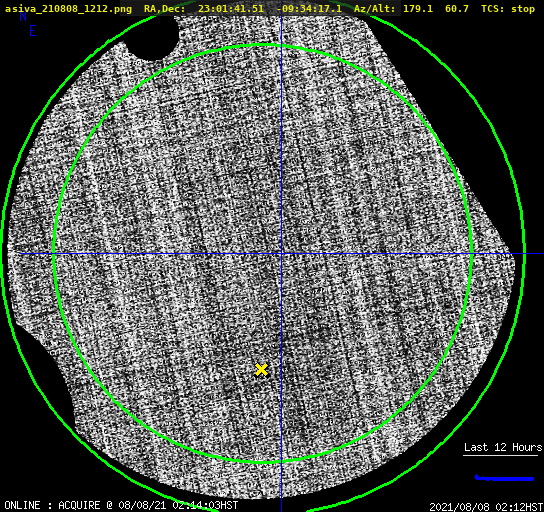Viewport: 544px width, 512px height.
Task: Click the 2021/08/08 02:12HST timestamp
Action: pyautogui.click(x=486, y=506)
